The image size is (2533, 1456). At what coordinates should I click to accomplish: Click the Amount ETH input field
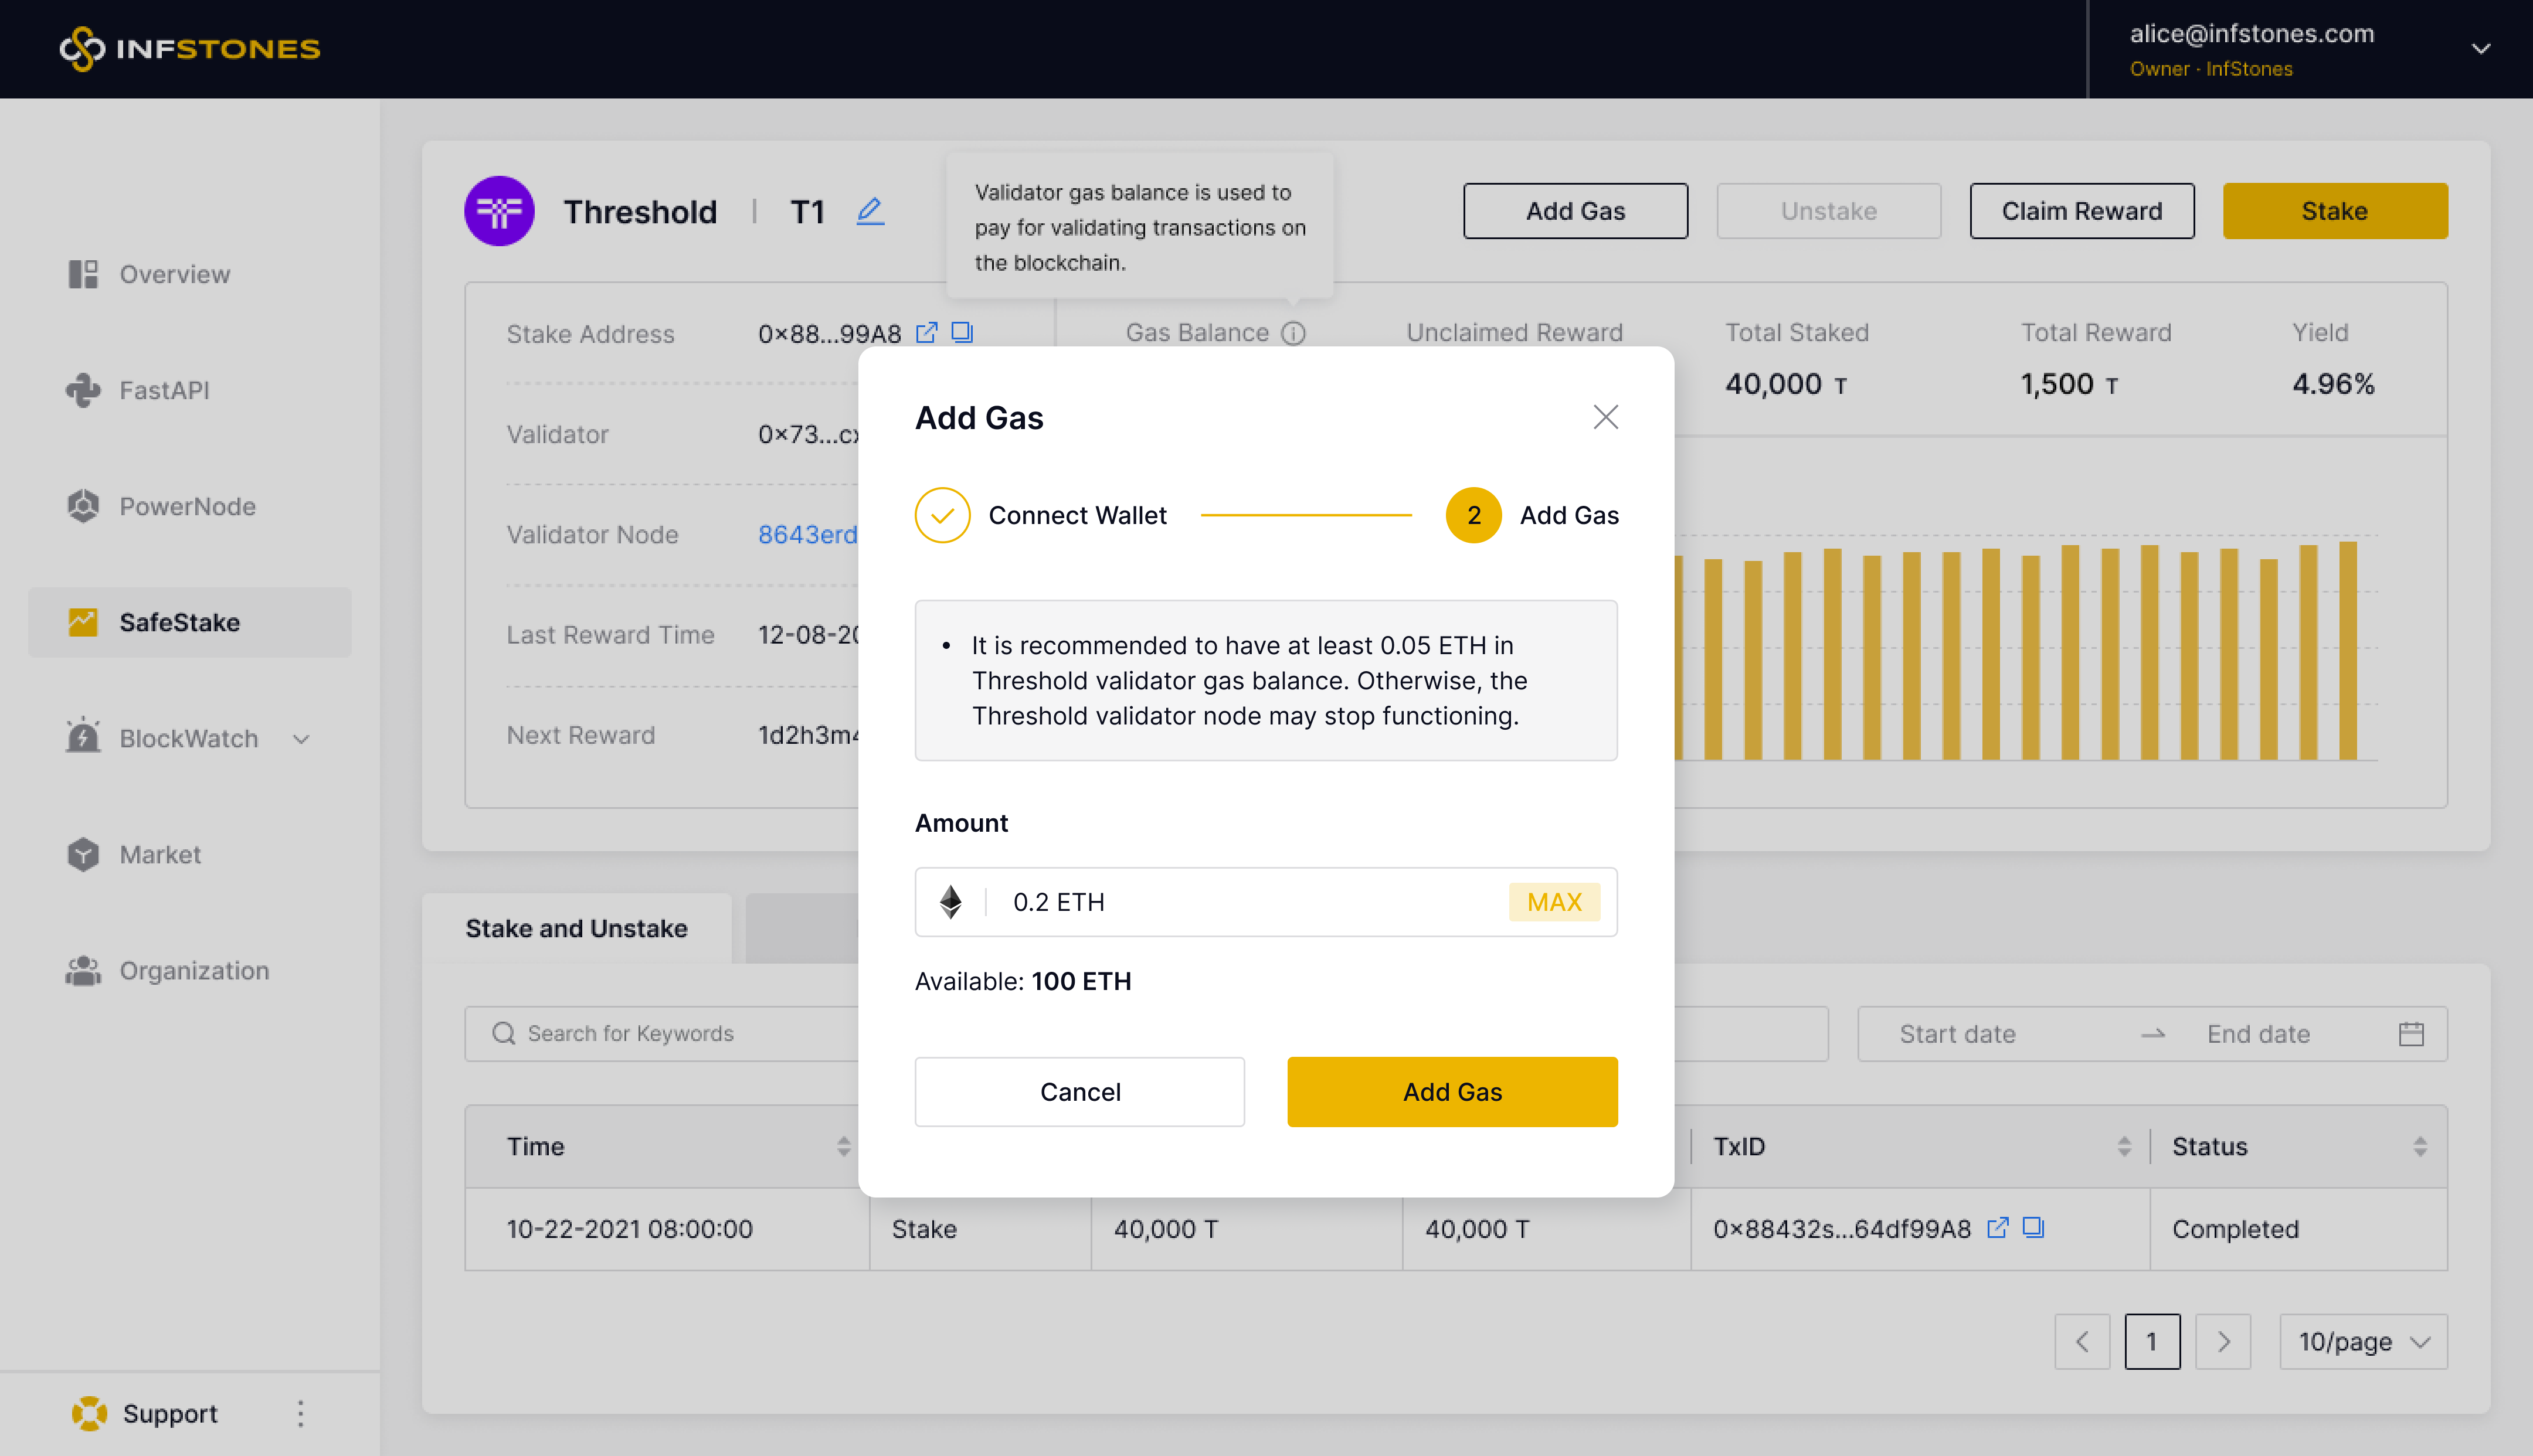1250,902
